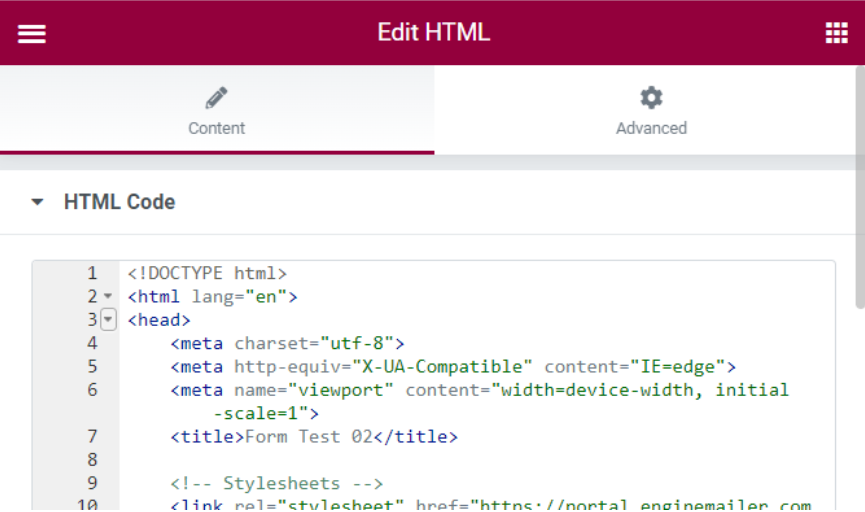The image size is (865, 512).
Task: Open the hamburger menu
Action: click(x=32, y=33)
